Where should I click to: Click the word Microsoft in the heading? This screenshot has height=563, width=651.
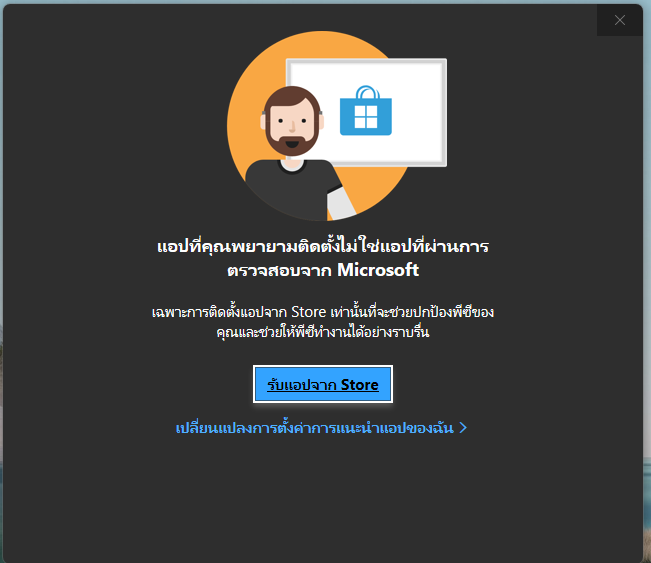point(378,270)
